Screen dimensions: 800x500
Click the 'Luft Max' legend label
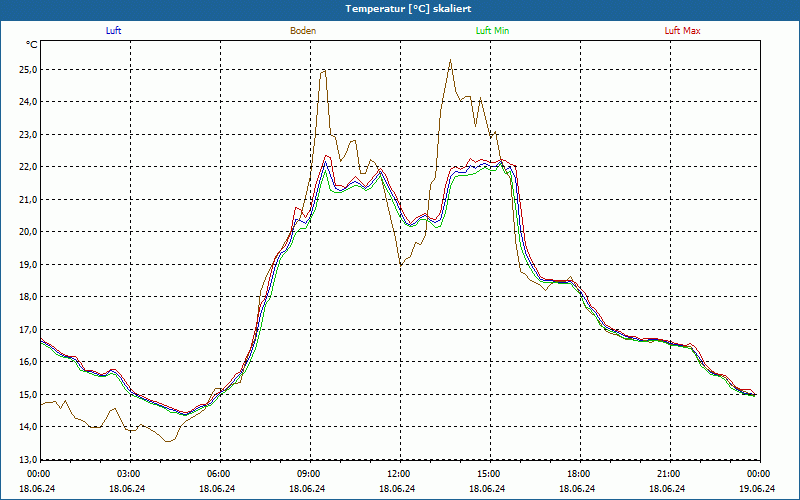[682, 31]
